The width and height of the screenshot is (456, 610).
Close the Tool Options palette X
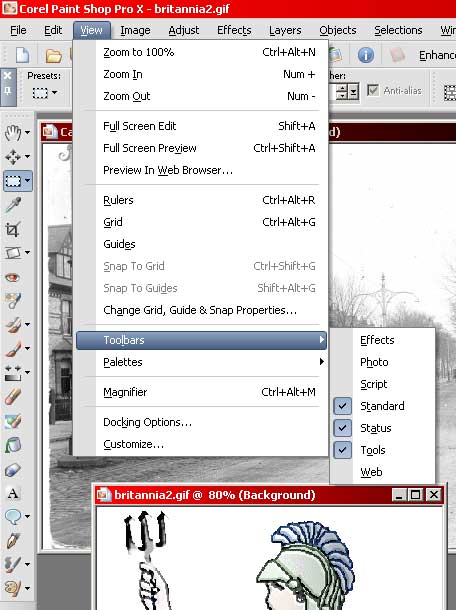7,75
